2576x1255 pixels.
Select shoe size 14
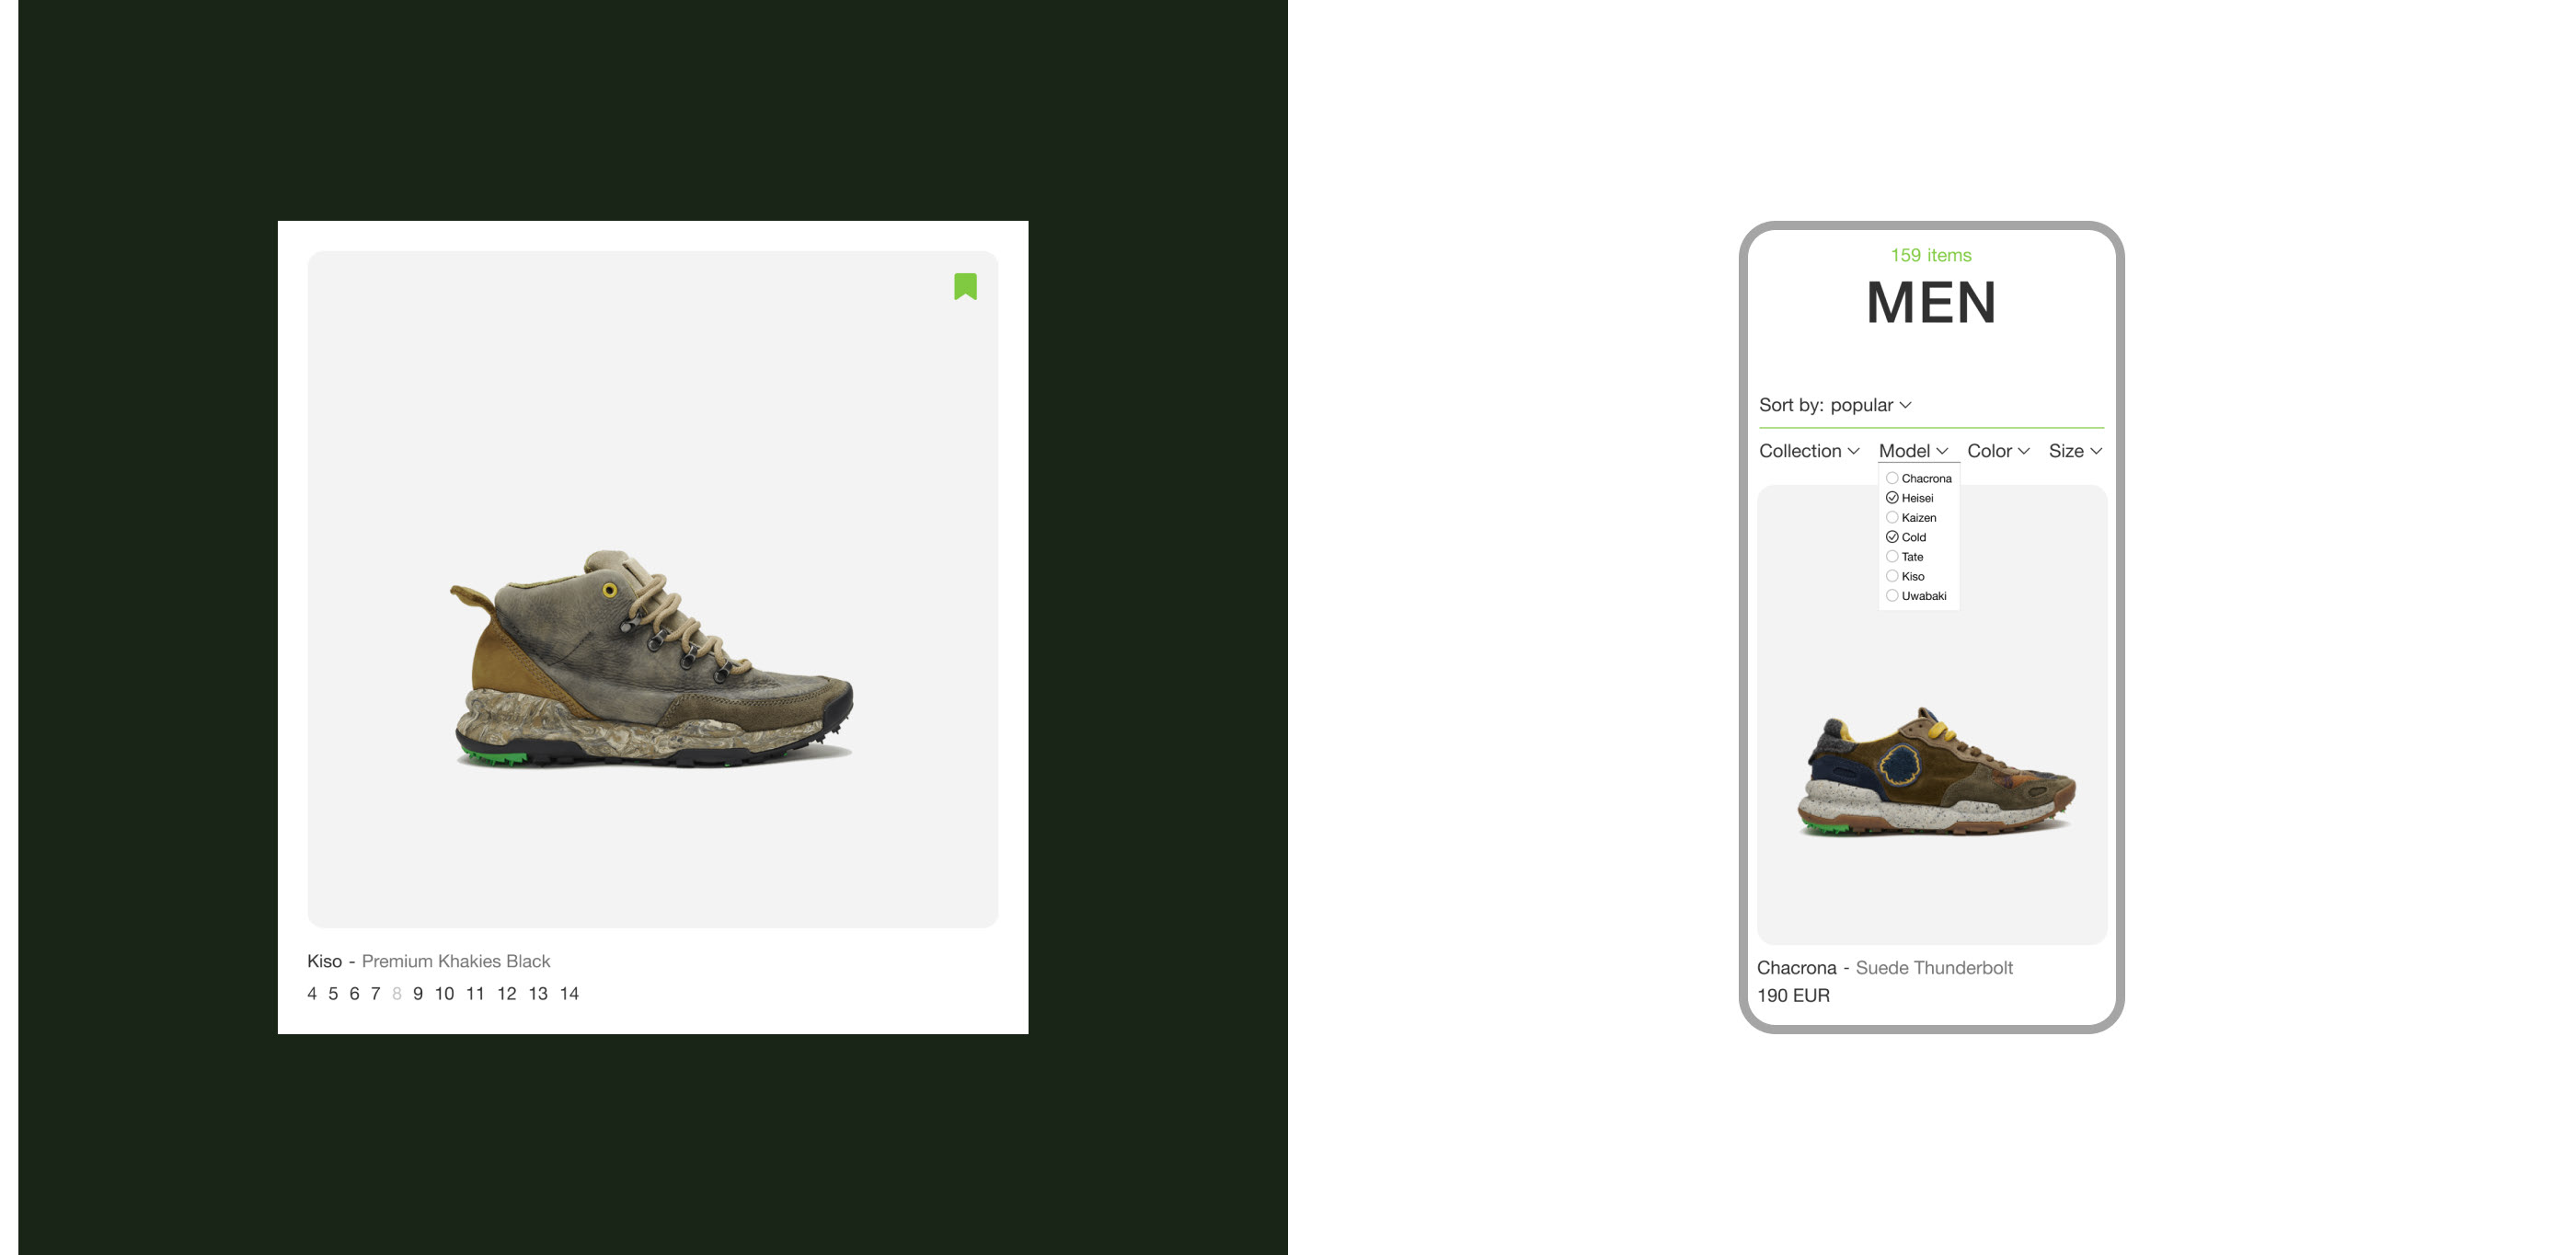click(569, 994)
